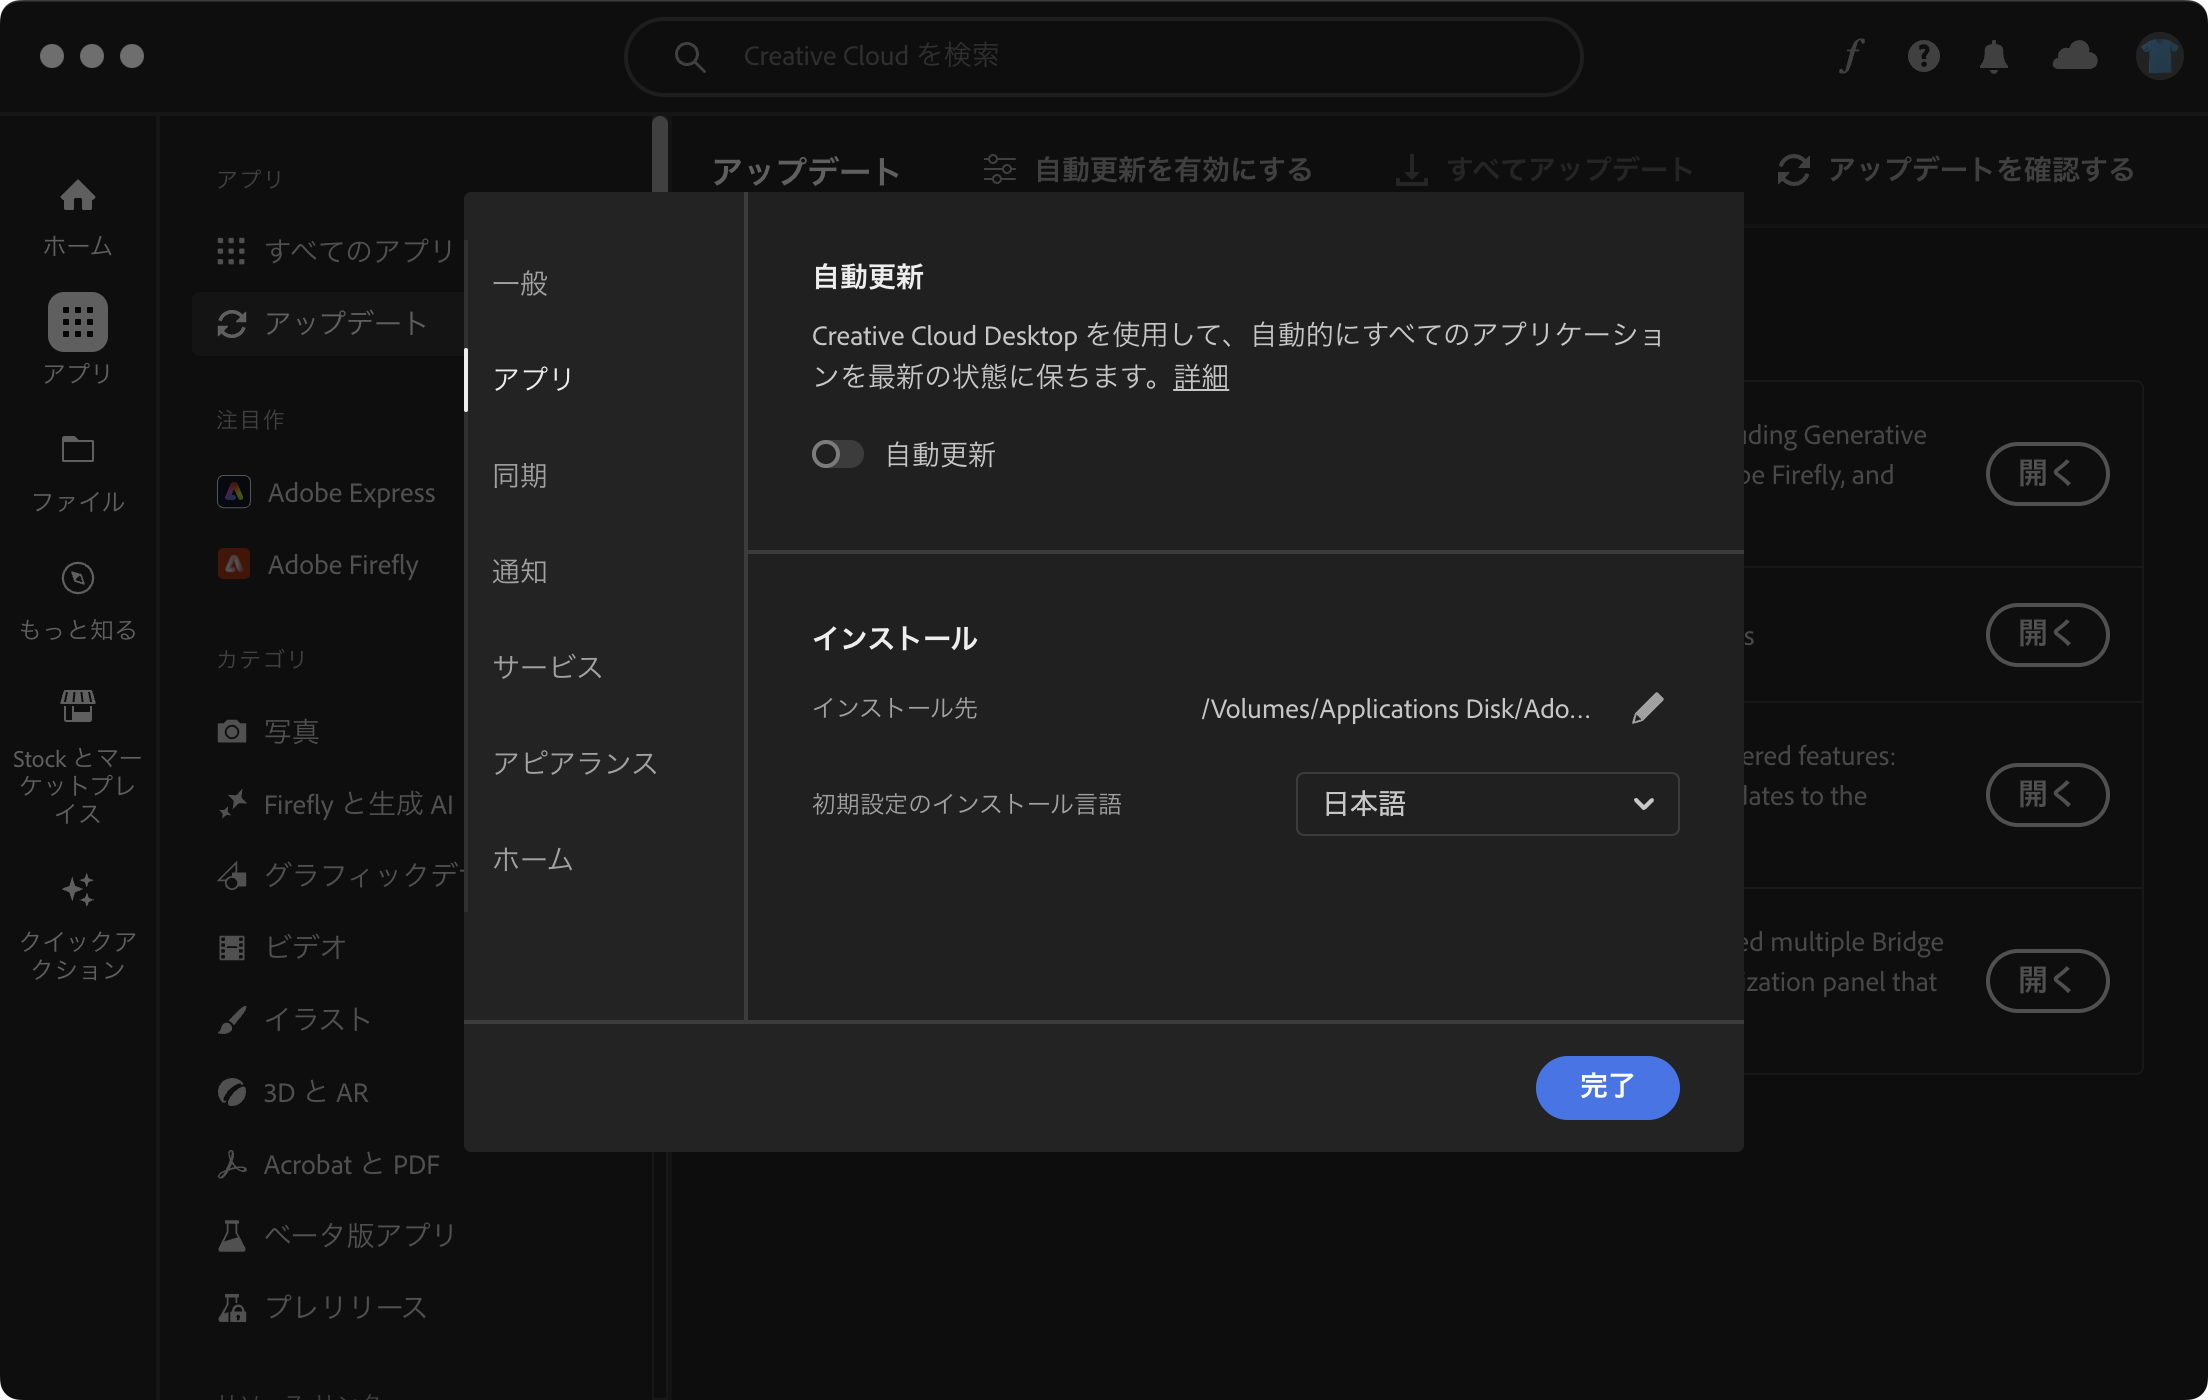The image size is (2208, 1400).
Task: Open the 日本語 install language dropdown
Action: pos(1487,804)
